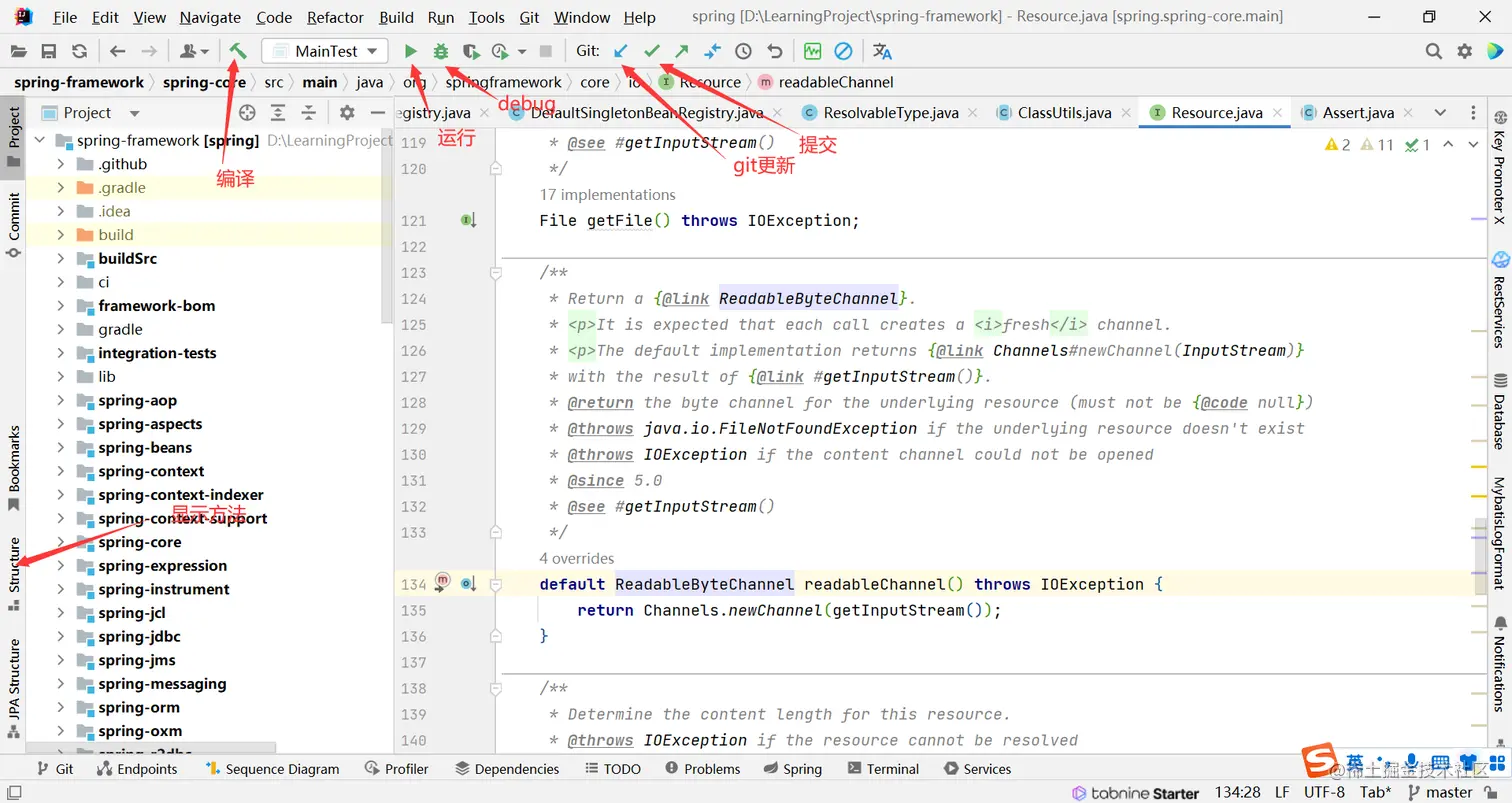Click the grayed-out Stop square icon
The width and height of the screenshot is (1512, 803).
(x=545, y=51)
